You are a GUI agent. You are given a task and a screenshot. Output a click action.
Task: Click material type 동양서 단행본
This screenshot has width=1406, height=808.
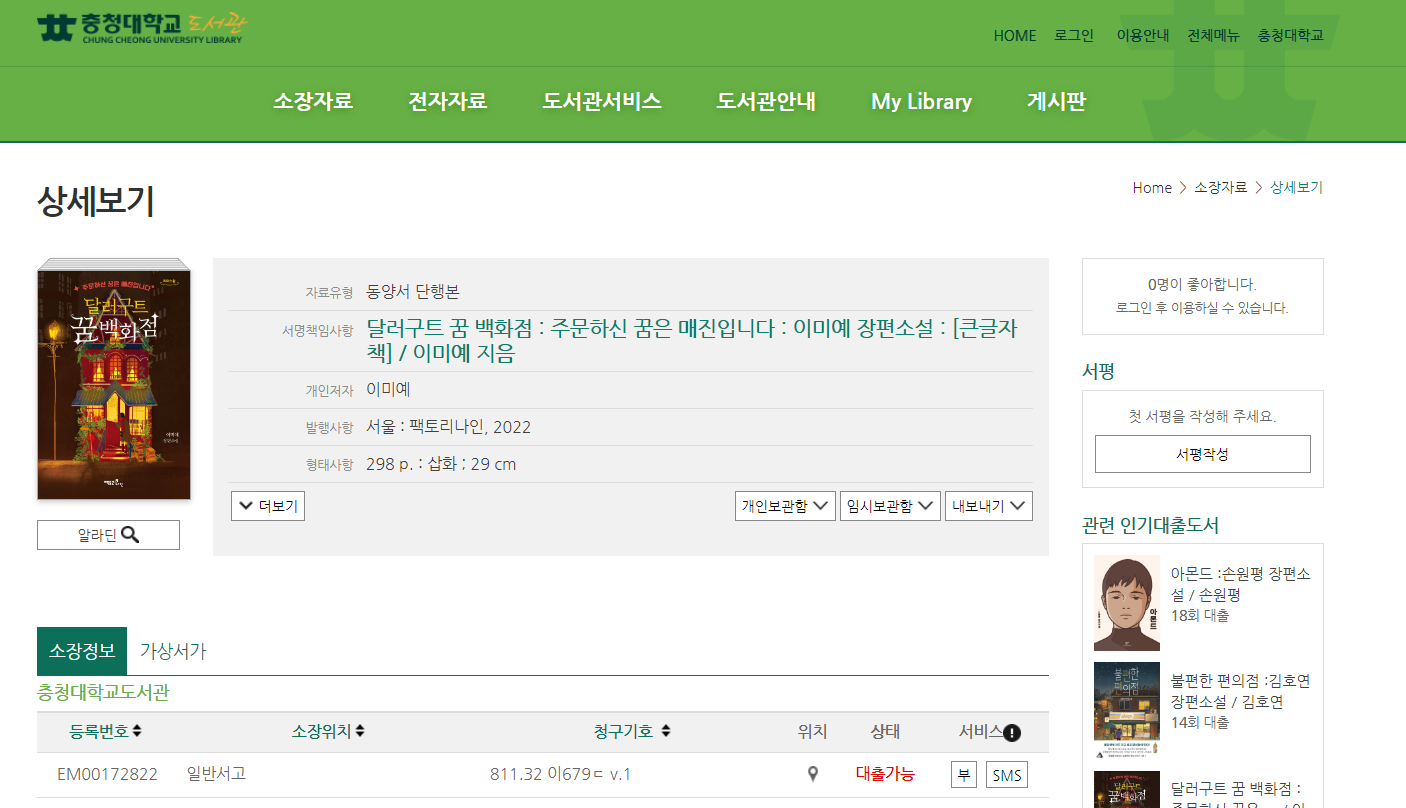(413, 292)
